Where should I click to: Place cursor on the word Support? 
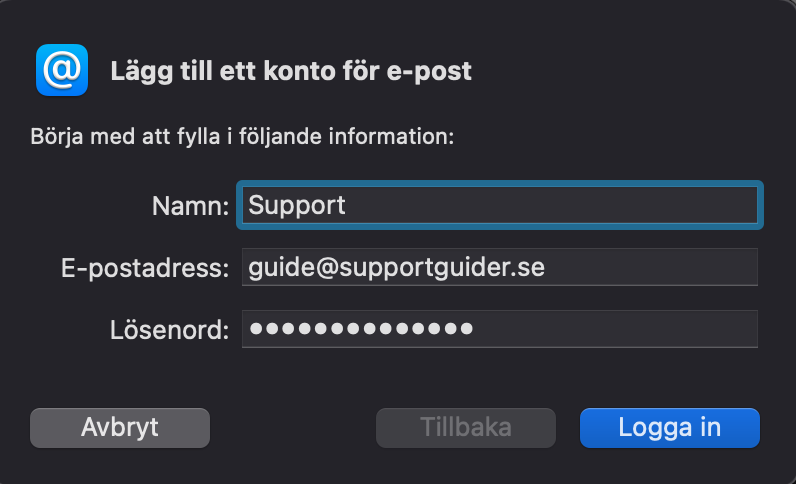(297, 206)
